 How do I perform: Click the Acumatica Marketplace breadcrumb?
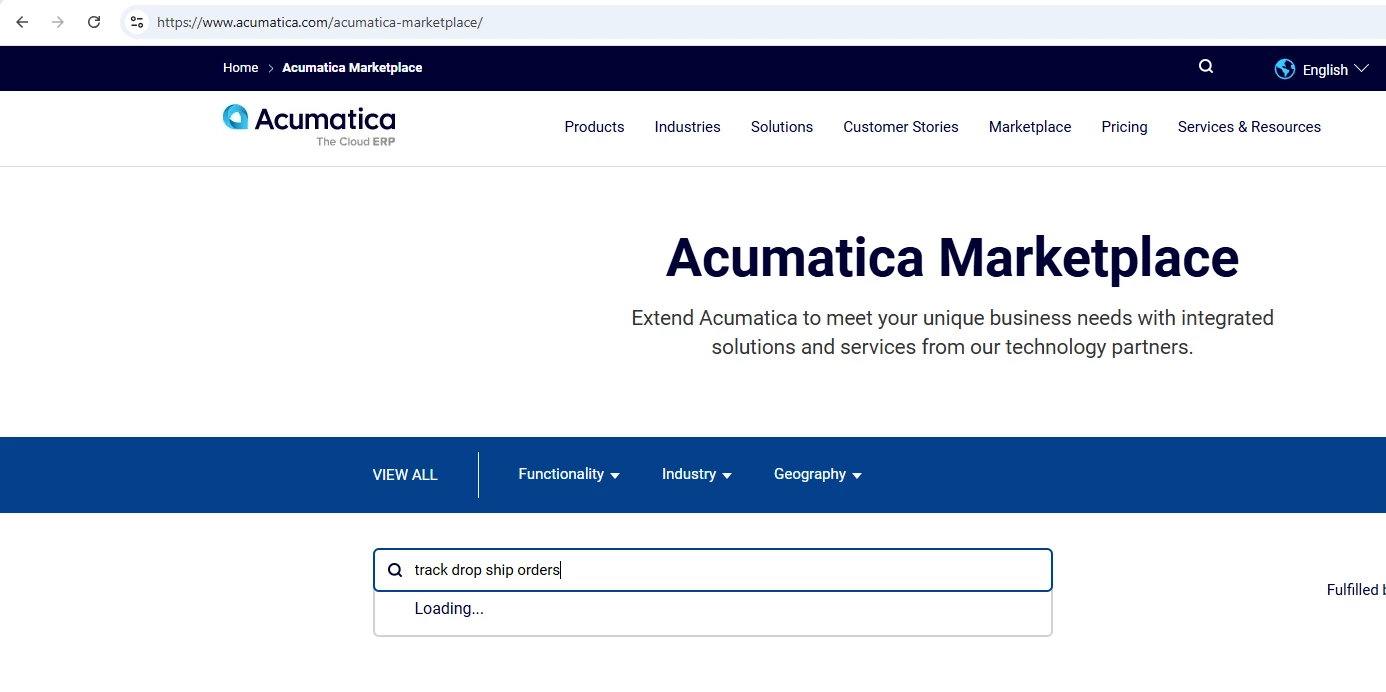352,68
